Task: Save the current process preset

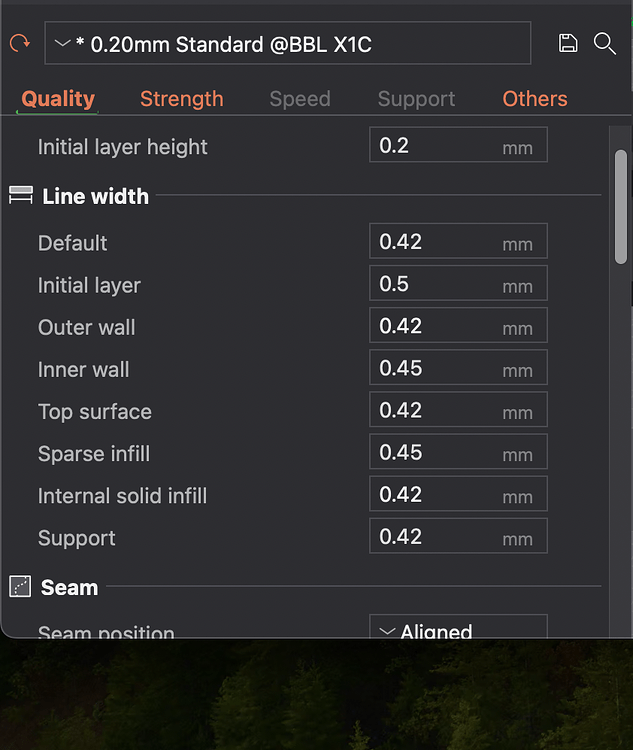Action: [568, 43]
